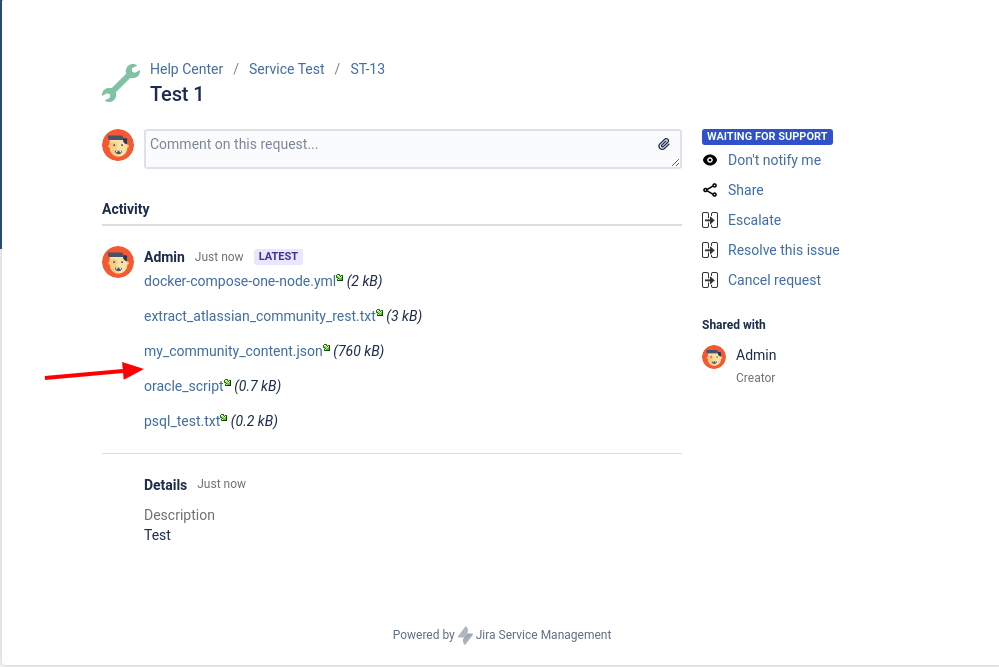Click the download icon after docker-compose-one-node.yml
The height and width of the screenshot is (667, 999).
340,278
